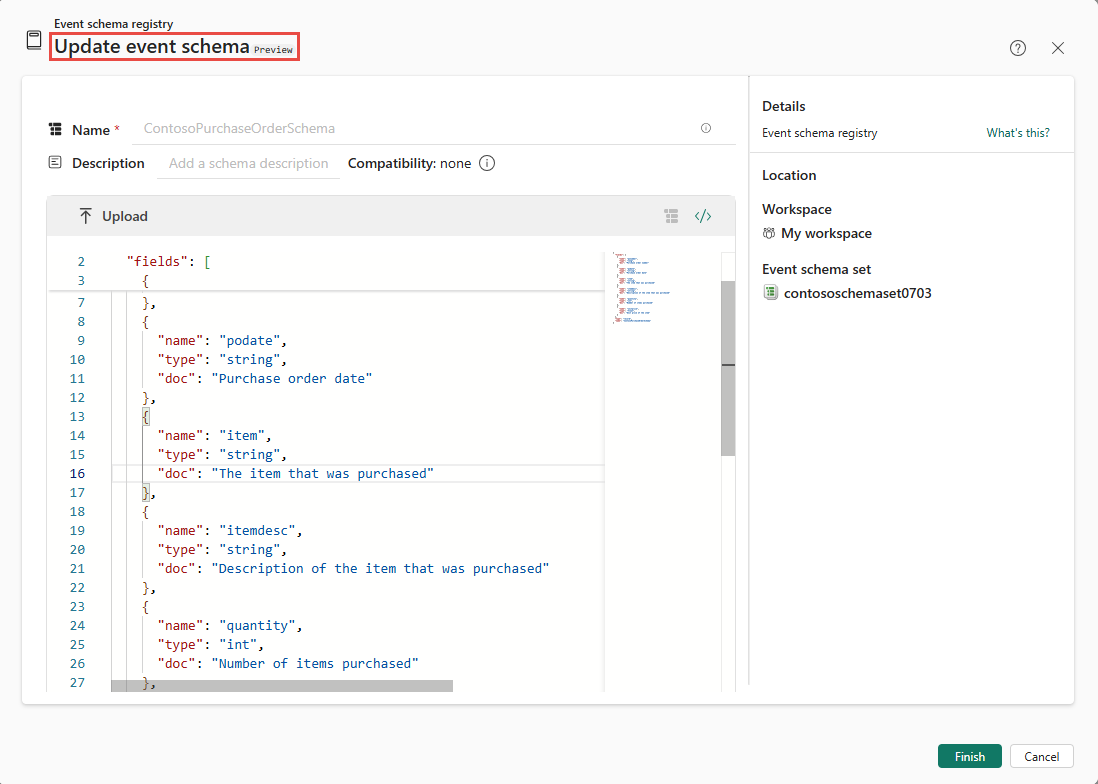Click the Name field info icon
Viewport: 1098px width, 784px height.
pos(706,128)
